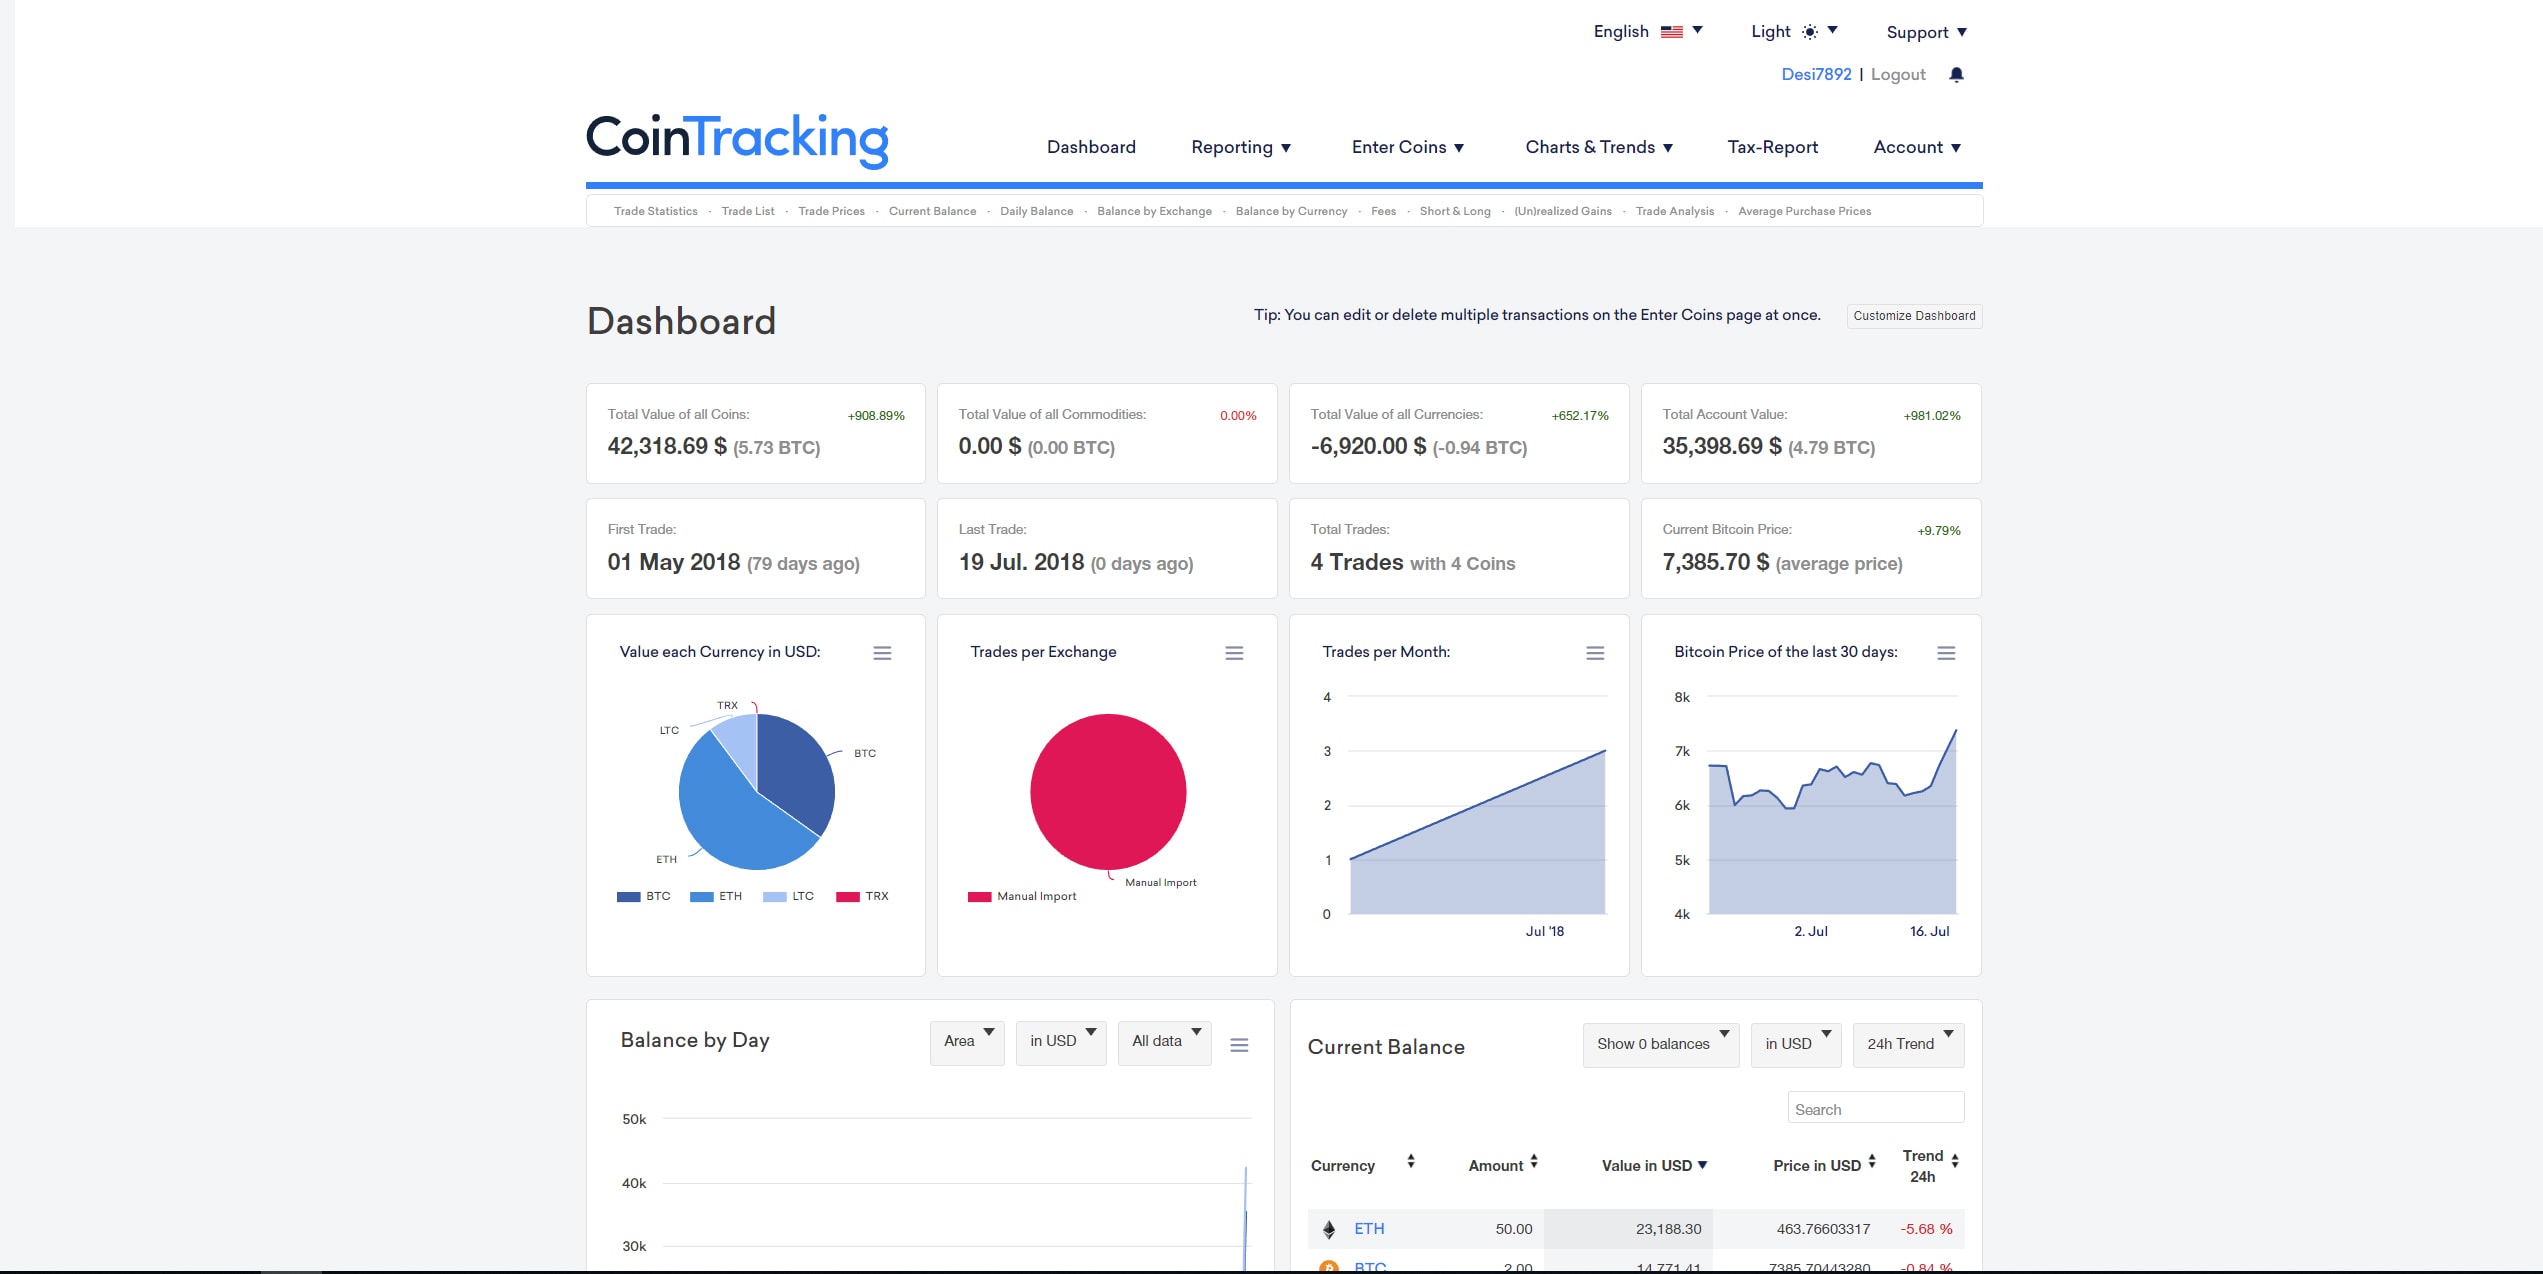
Task: Open the Bitcoin Price chart hamburger menu
Action: coord(1946,653)
